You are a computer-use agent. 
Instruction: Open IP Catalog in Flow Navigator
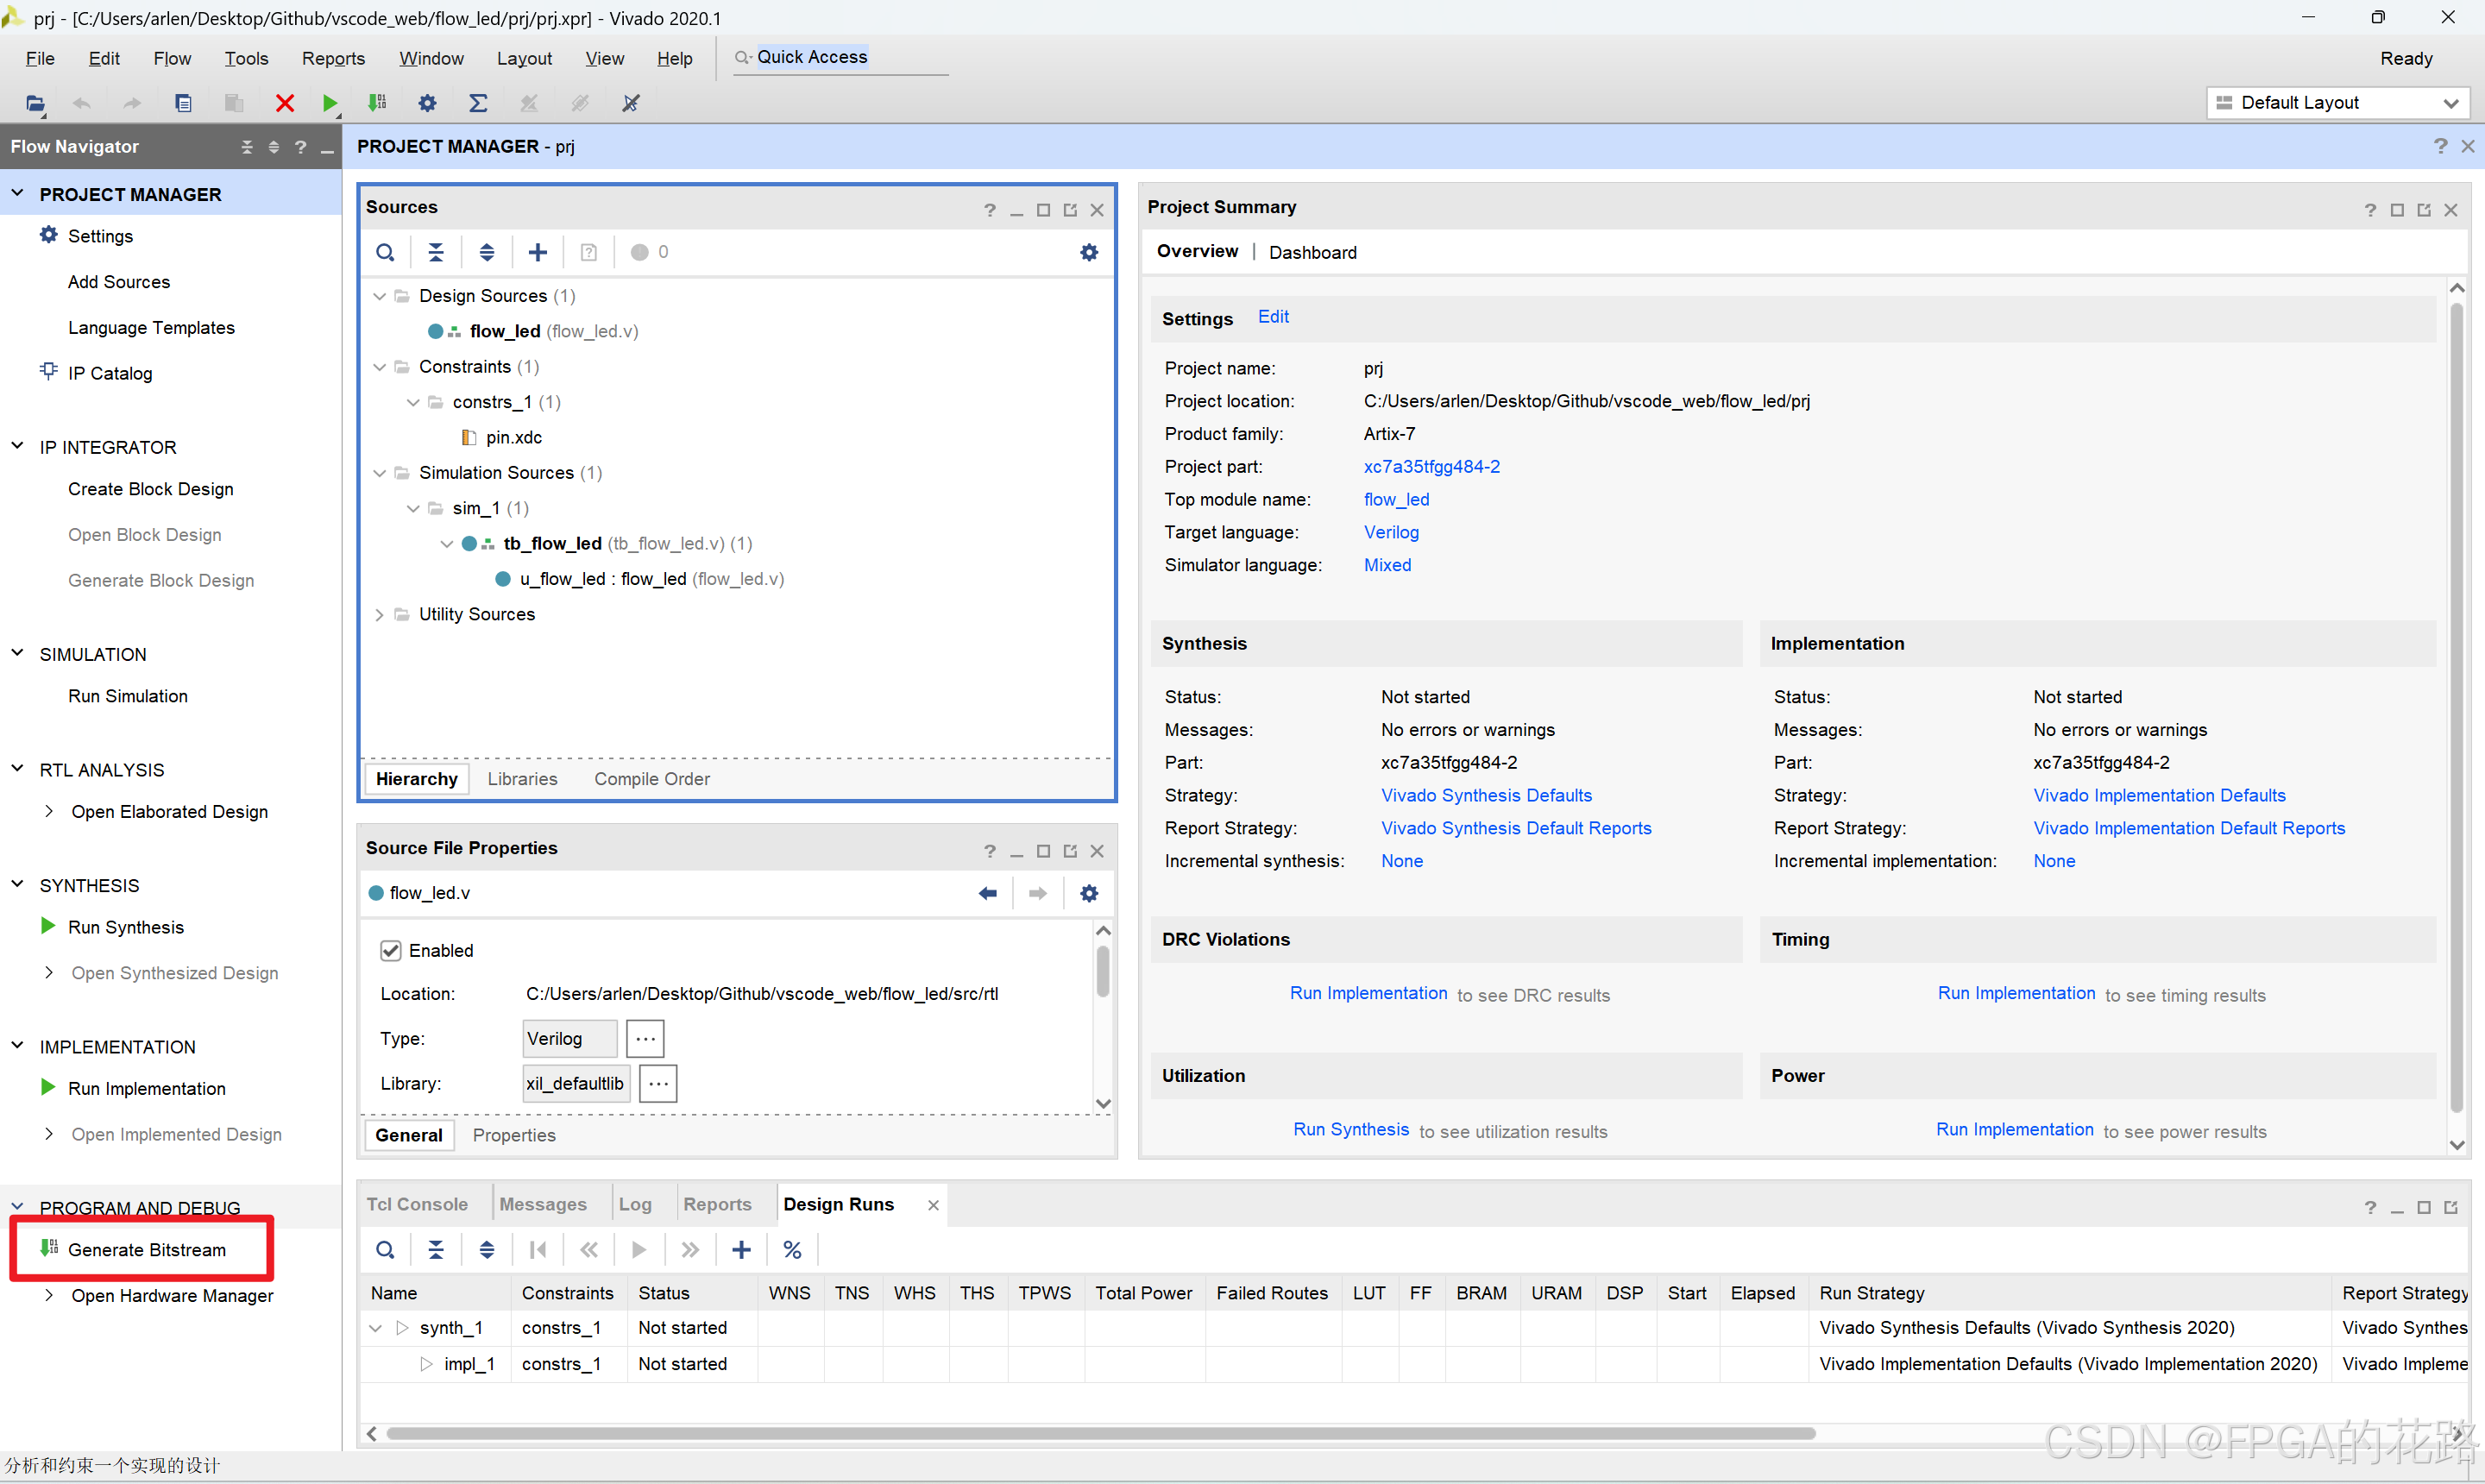point(110,373)
